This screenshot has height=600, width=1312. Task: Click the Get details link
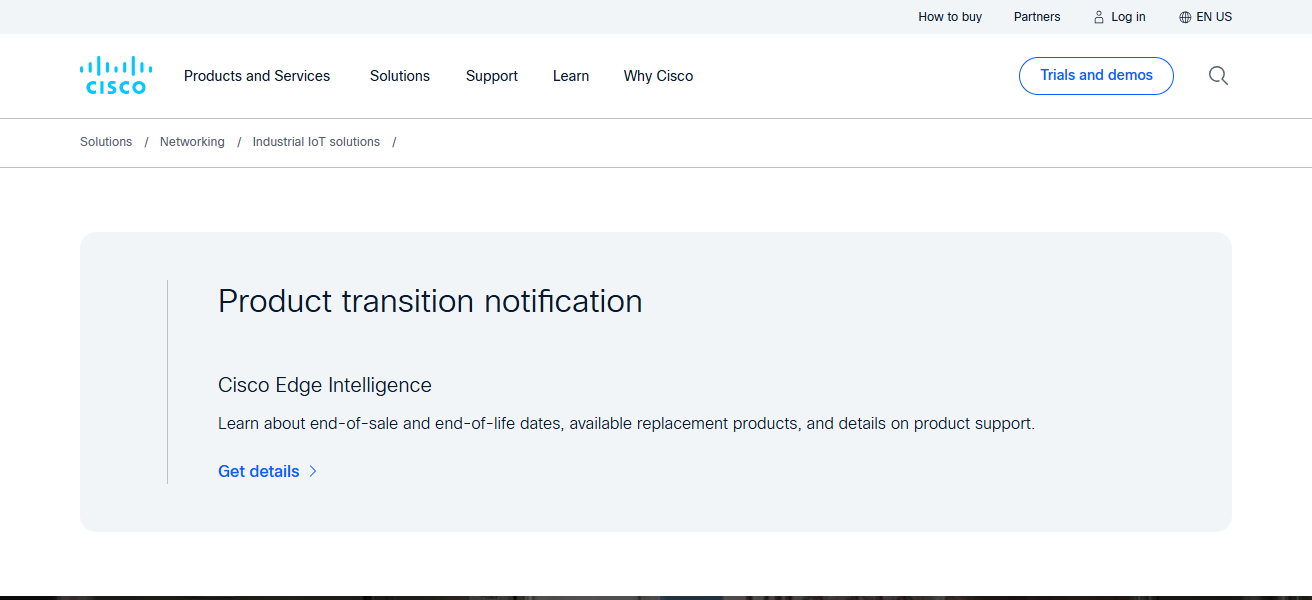(258, 471)
